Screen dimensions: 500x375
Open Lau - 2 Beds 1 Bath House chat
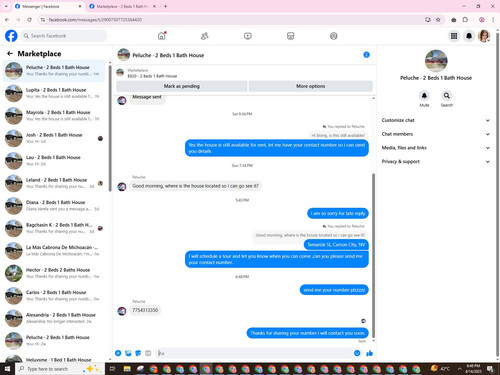click(x=54, y=160)
